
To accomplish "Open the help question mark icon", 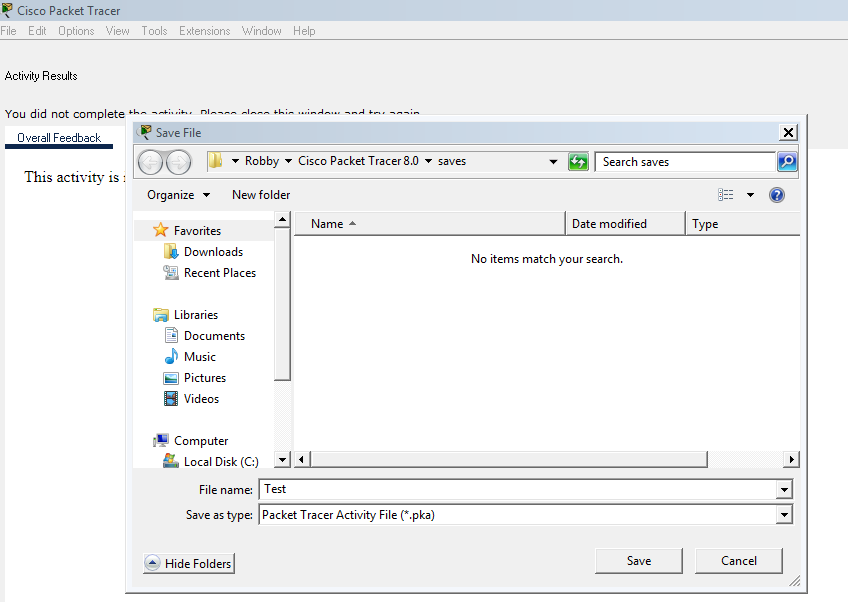I will pos(777,195).
